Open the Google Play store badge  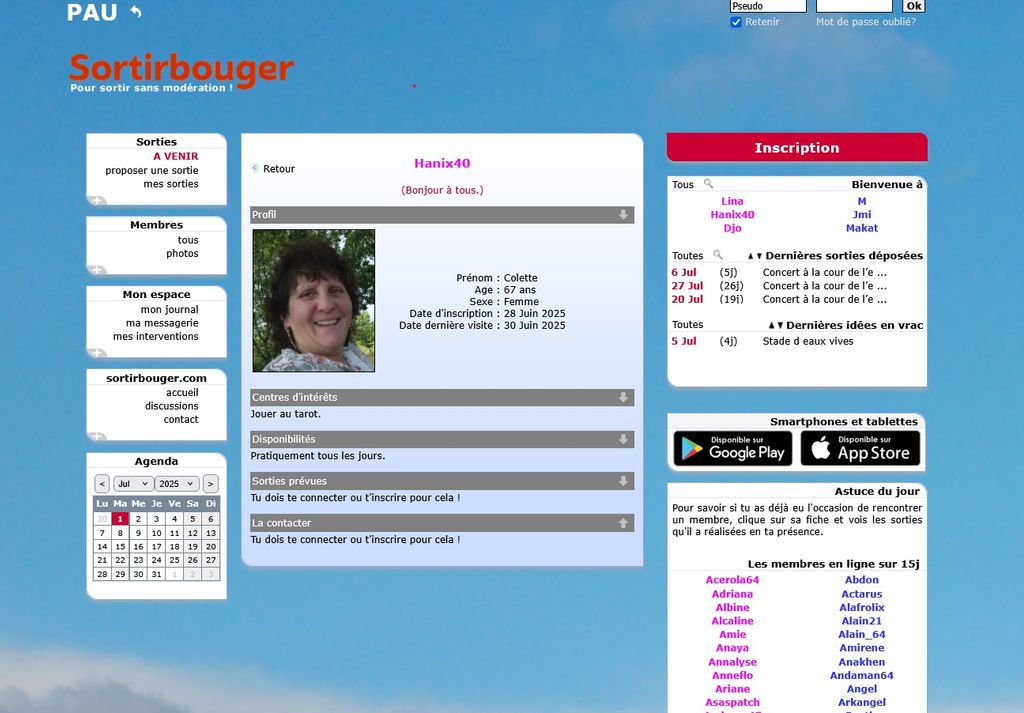[x=733, y=448]
